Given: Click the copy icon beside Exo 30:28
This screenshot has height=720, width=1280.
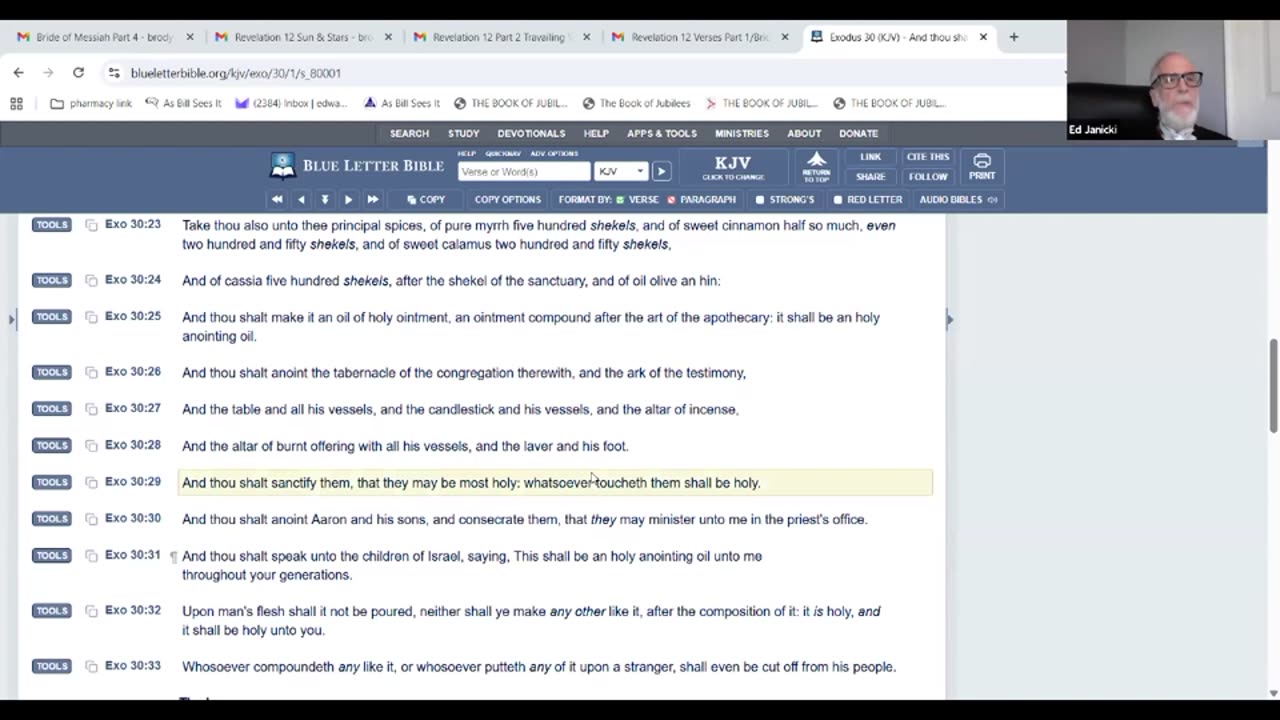Looking at the screenshot, I should pyautogui.click(x=91, y=446).
